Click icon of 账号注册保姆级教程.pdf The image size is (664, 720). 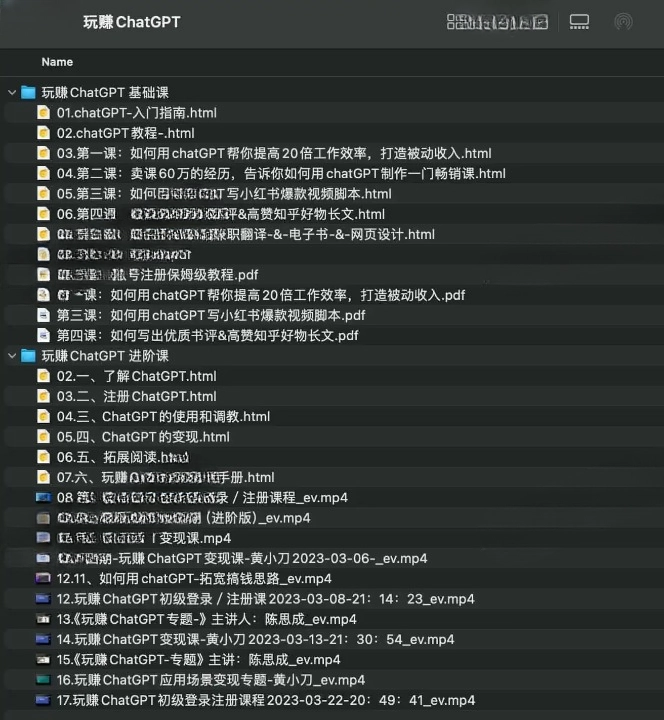pyautogui.click(x=43, y=275)
